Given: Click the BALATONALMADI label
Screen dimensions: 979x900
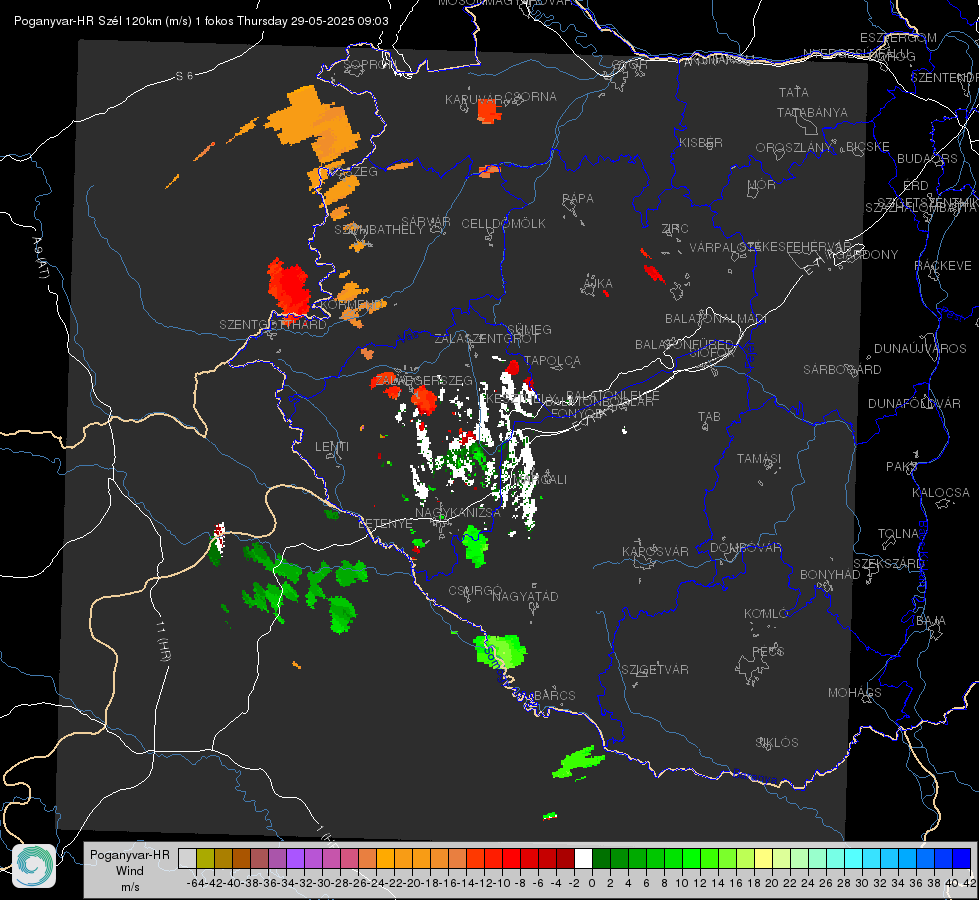Looking at the screenshot, I should [716, 319].
